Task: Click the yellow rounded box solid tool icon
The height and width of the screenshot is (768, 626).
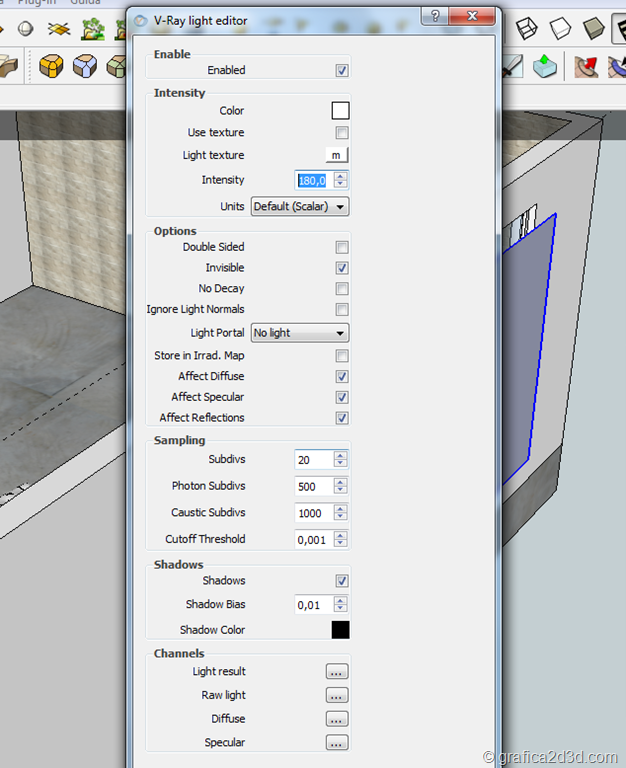Action: [x=51, y=66]
